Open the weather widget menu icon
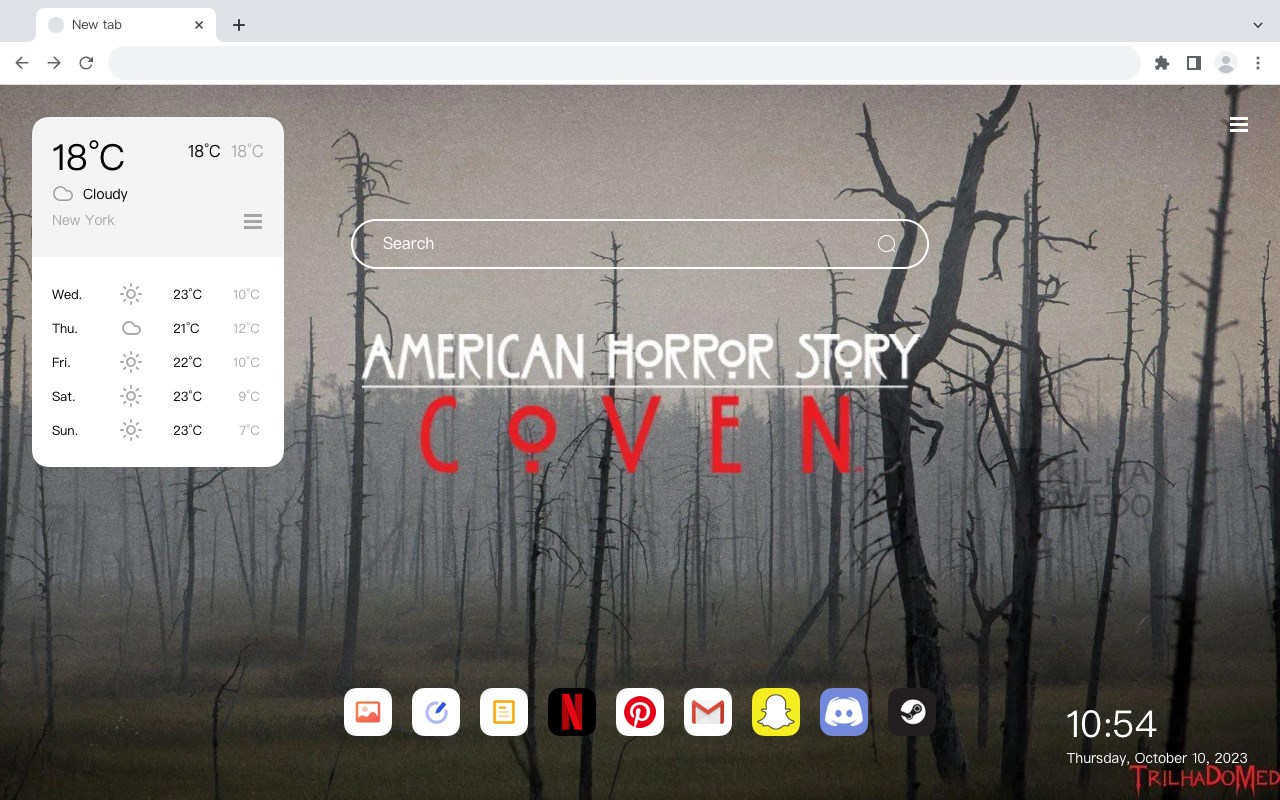This screenshot has height=800, width=1280. click(x=253, y=221)
